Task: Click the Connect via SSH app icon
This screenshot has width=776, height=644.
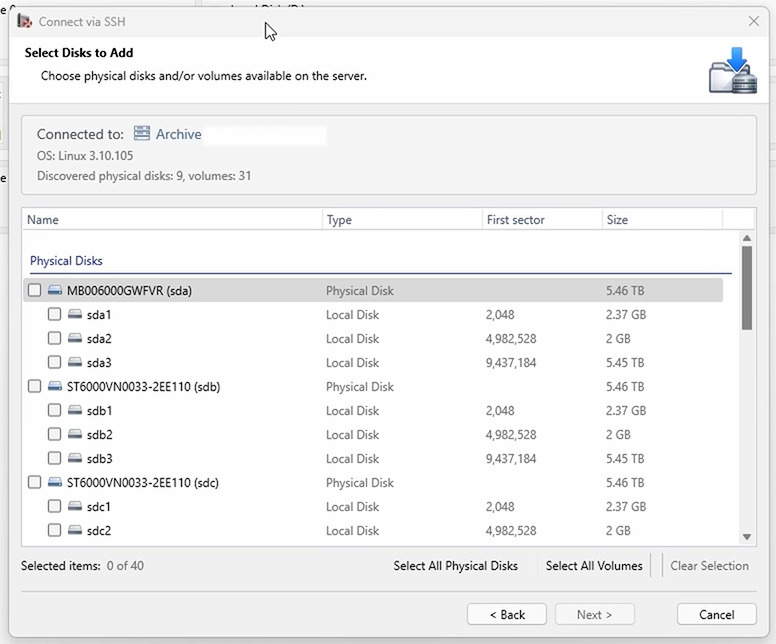Action: click(24, 21)
